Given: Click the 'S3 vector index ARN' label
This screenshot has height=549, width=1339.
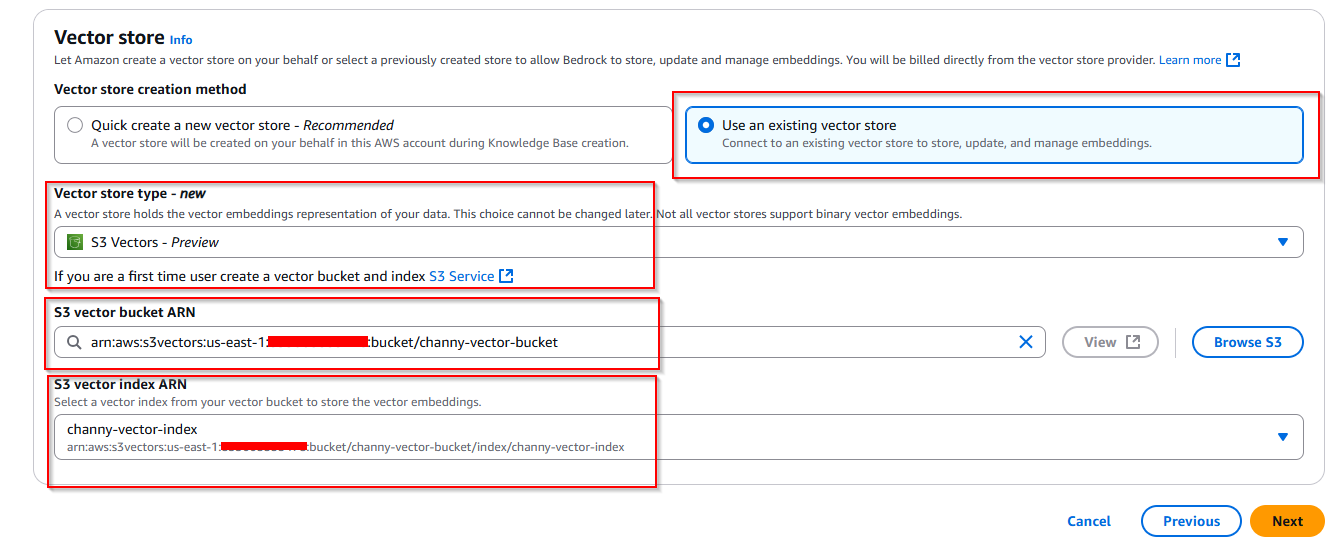Looking at the screenshot, I should [120, 384].
